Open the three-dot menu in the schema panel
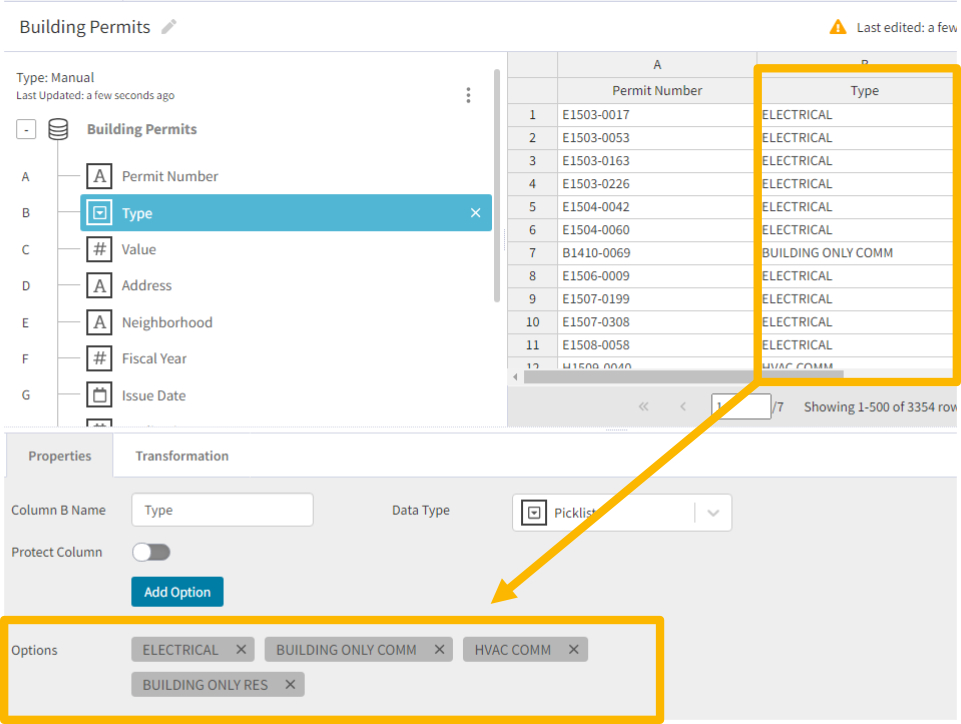This screenshot has height=724, width=961. (x=468, y=95)
